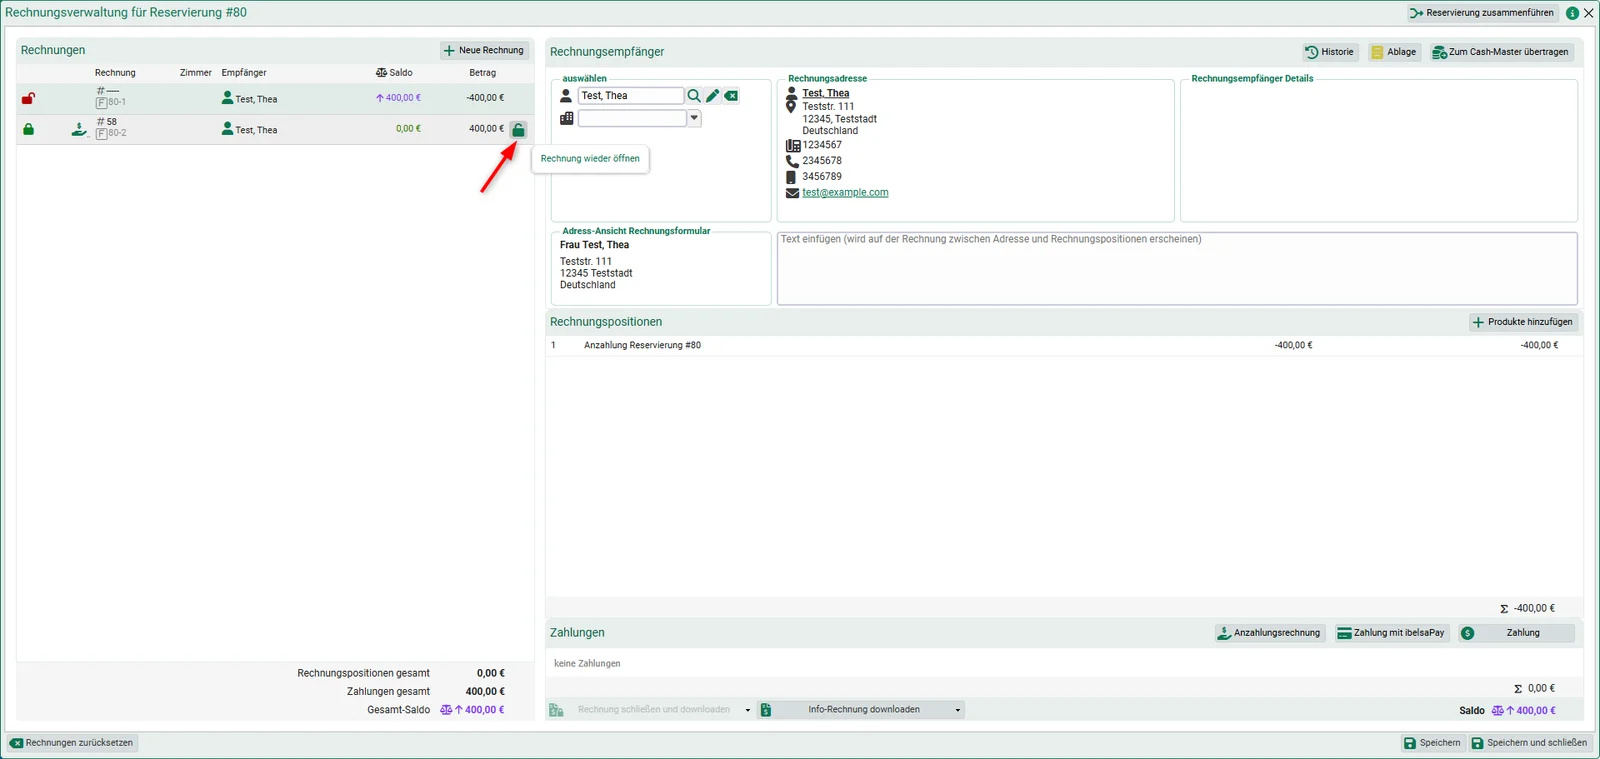Click into the empty company input field
The height and width of the screenshot is (759, 1600).
point(632,118)
